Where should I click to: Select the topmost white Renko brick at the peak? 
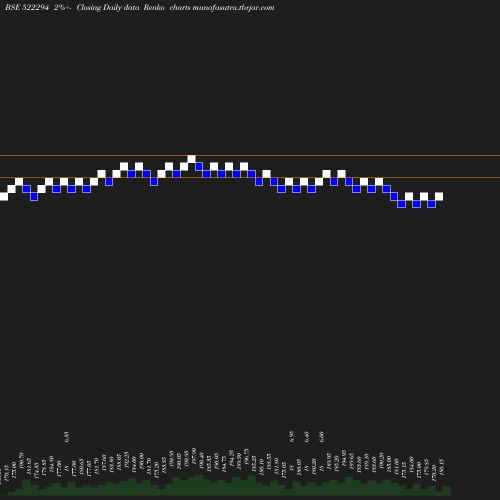coord(191,159)
